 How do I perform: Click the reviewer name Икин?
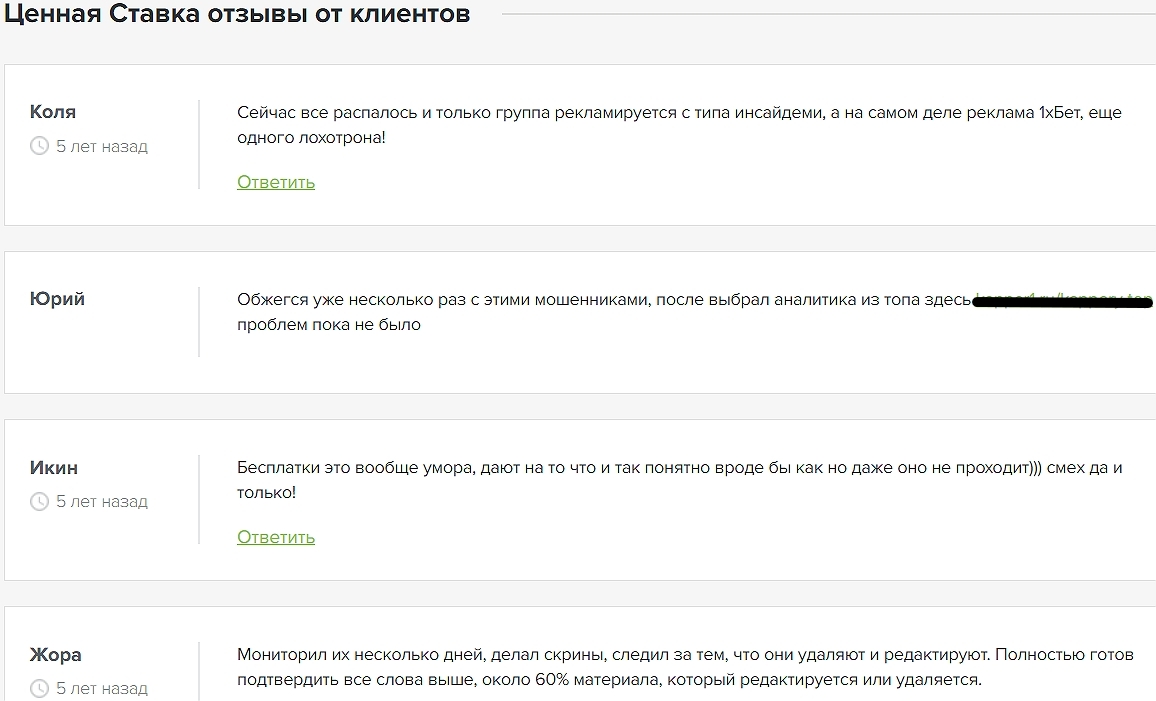pos(54,467)
